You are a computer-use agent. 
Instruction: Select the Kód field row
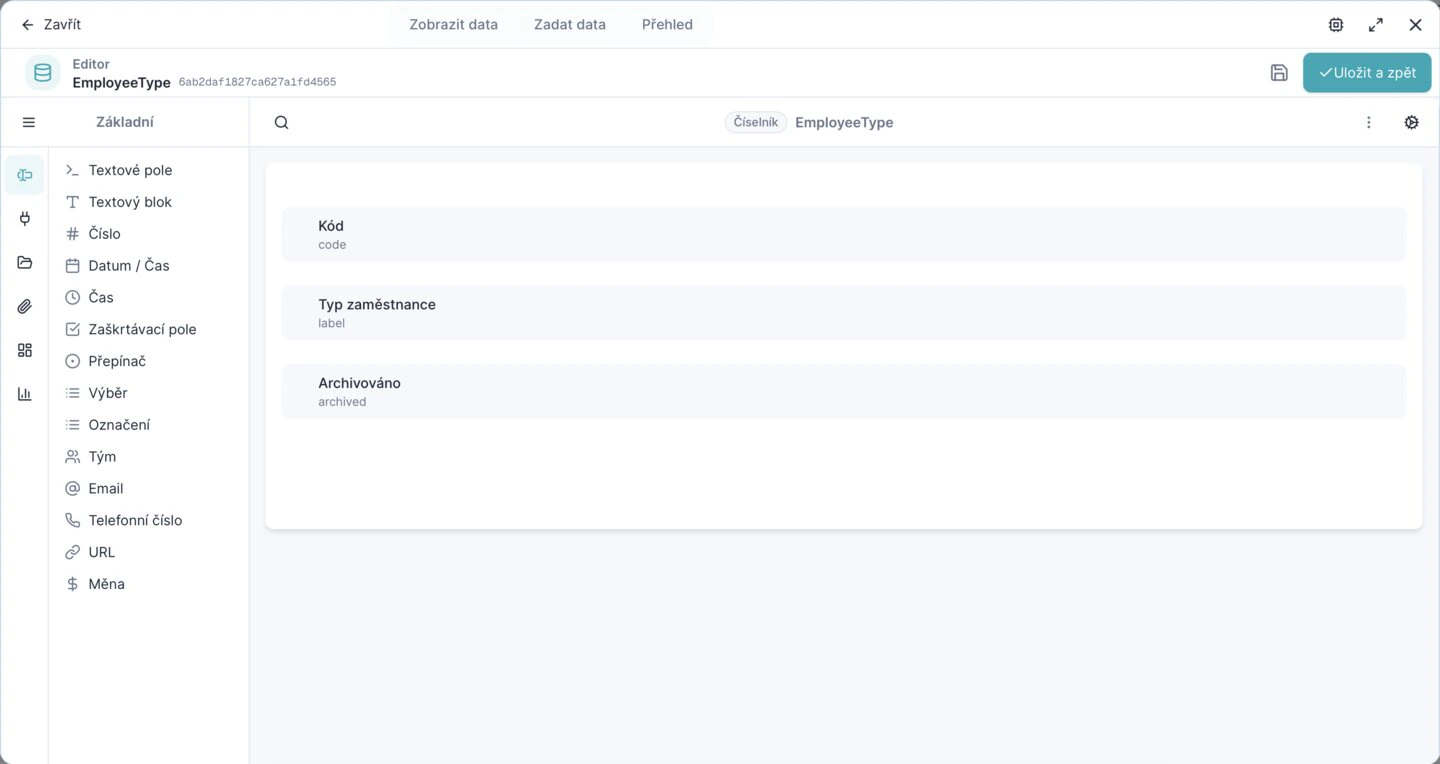(x=843, y=234)
